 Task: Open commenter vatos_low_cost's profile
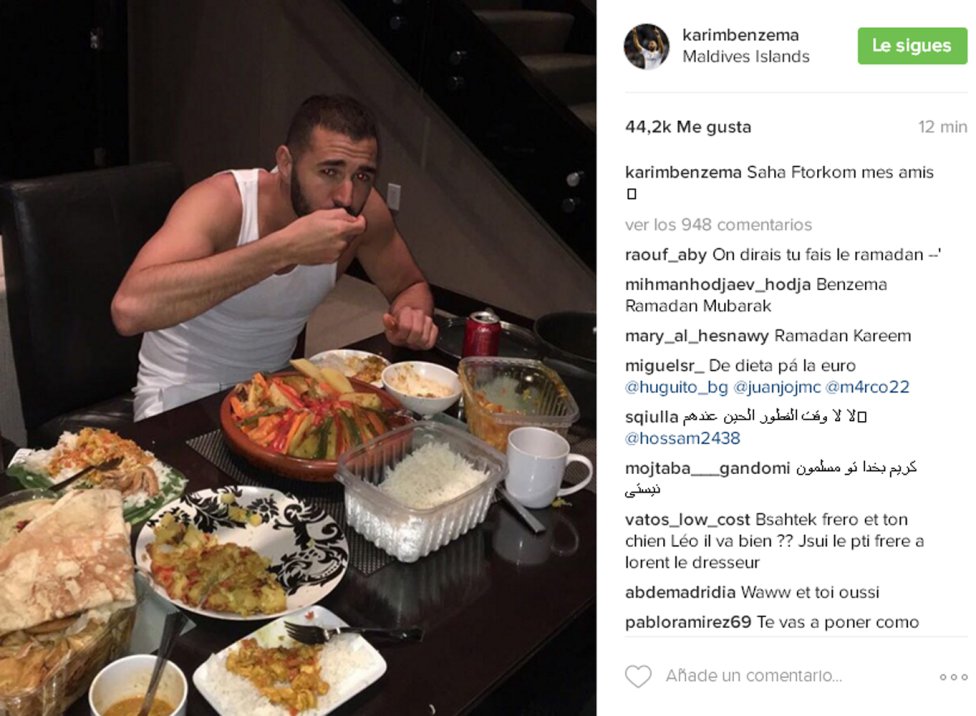click(x=688, y=520)
